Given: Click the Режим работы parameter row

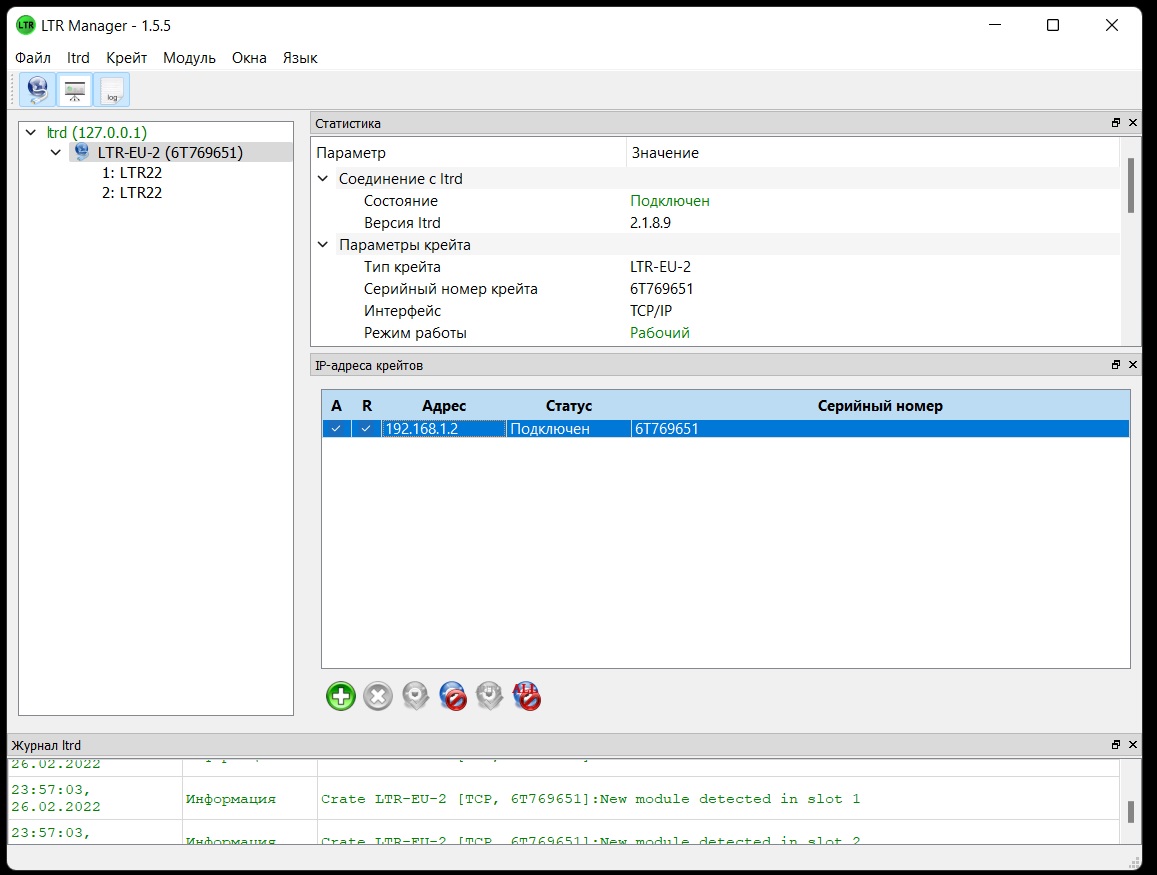Looking at the screenshot, I should point(415,333).
